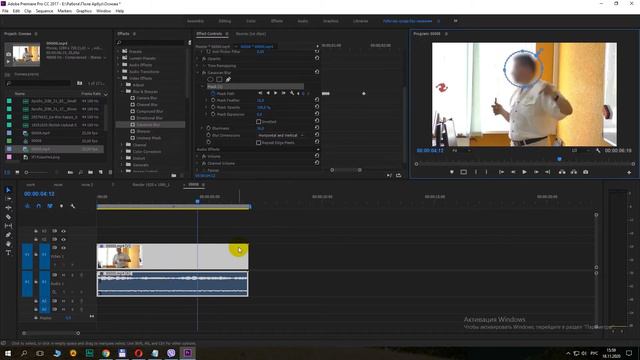Collapse Blur & Sharpen folder
This screenshot has height=360, width=640.
click(122, 91)
